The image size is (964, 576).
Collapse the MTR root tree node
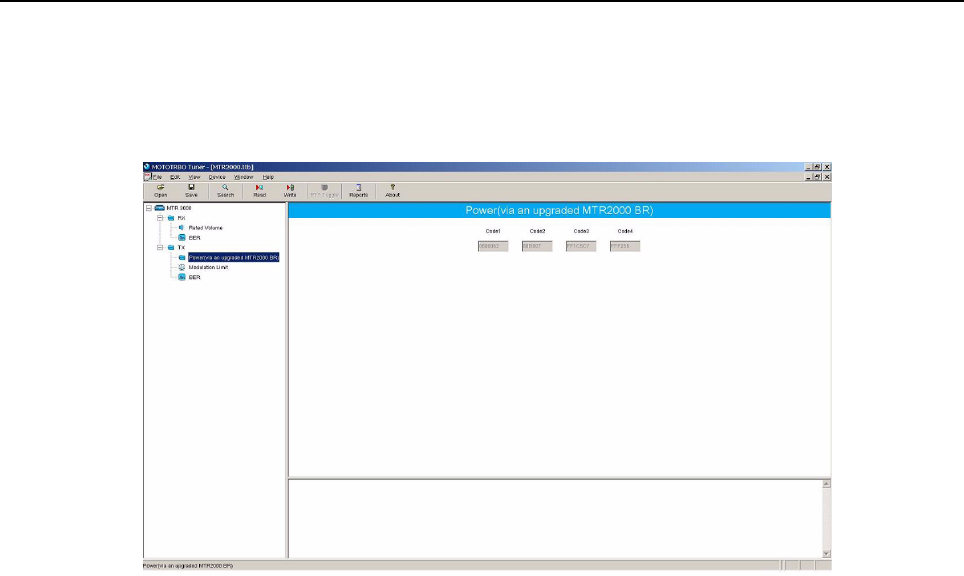pyautogui.click(x=149, y=208)
